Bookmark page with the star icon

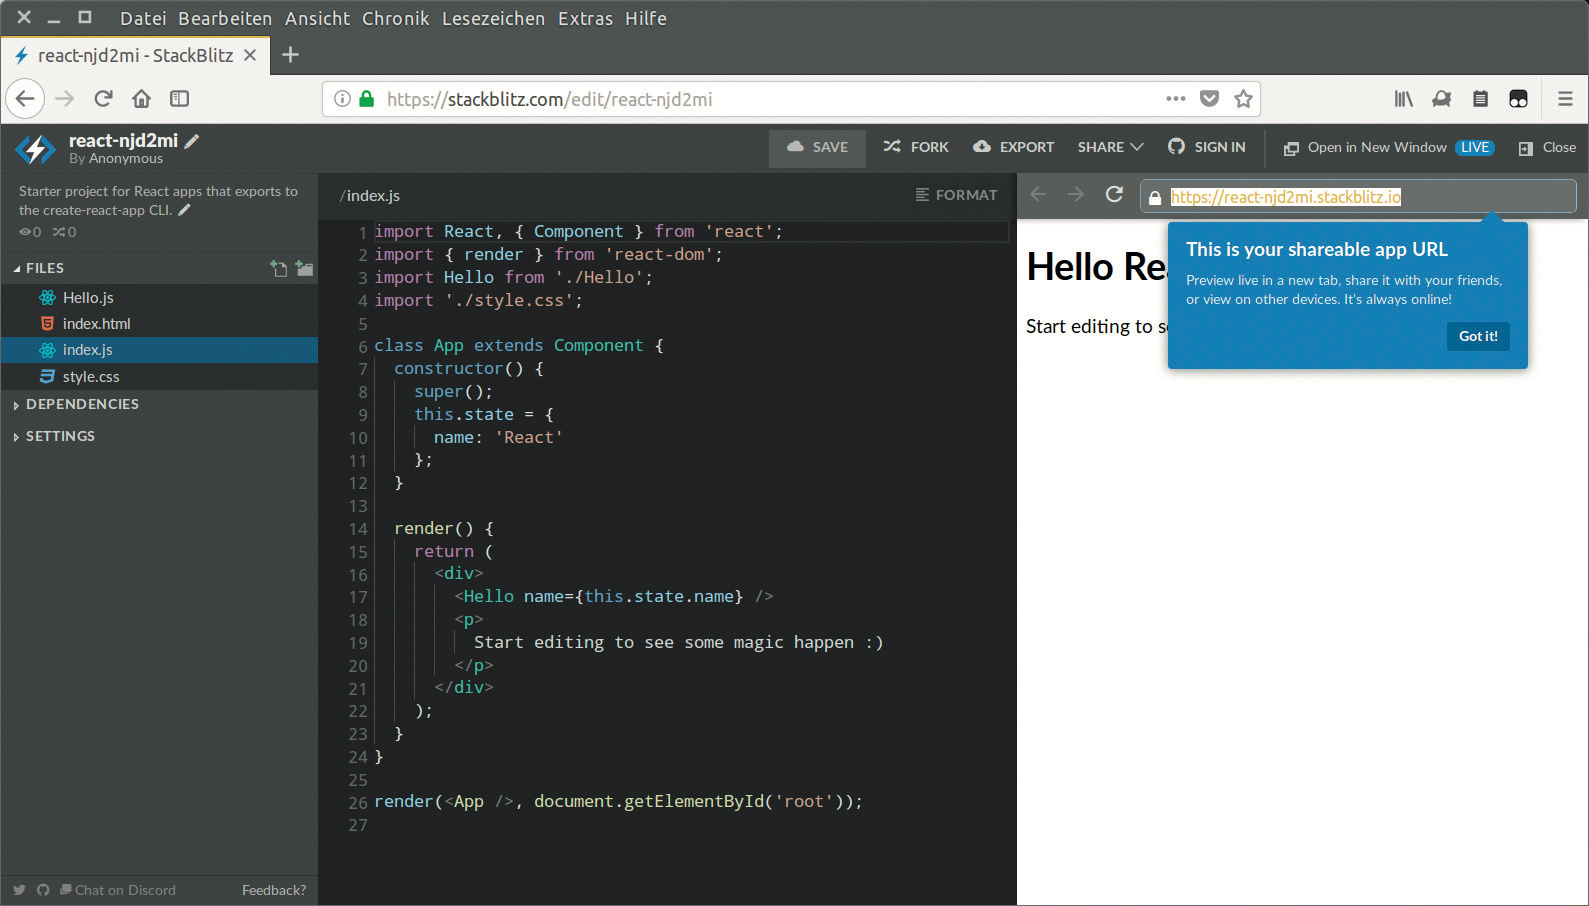point(1243,99)
